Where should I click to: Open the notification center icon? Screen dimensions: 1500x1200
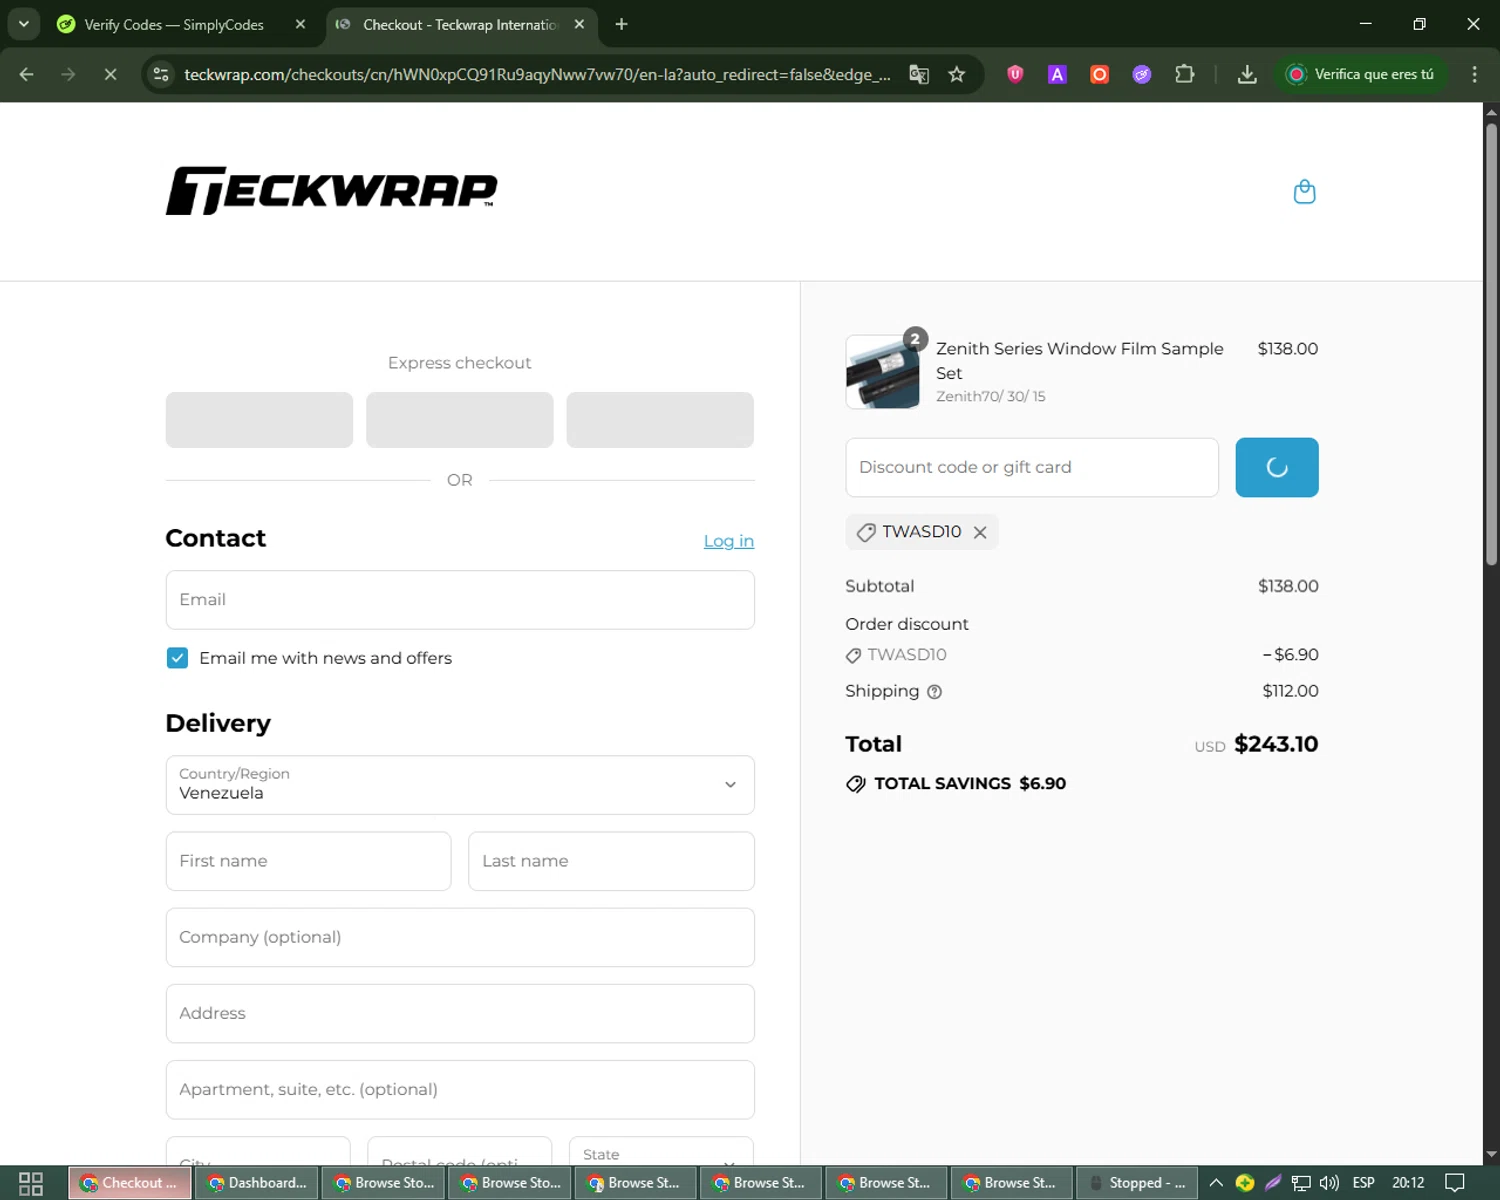[1455, 1183]
